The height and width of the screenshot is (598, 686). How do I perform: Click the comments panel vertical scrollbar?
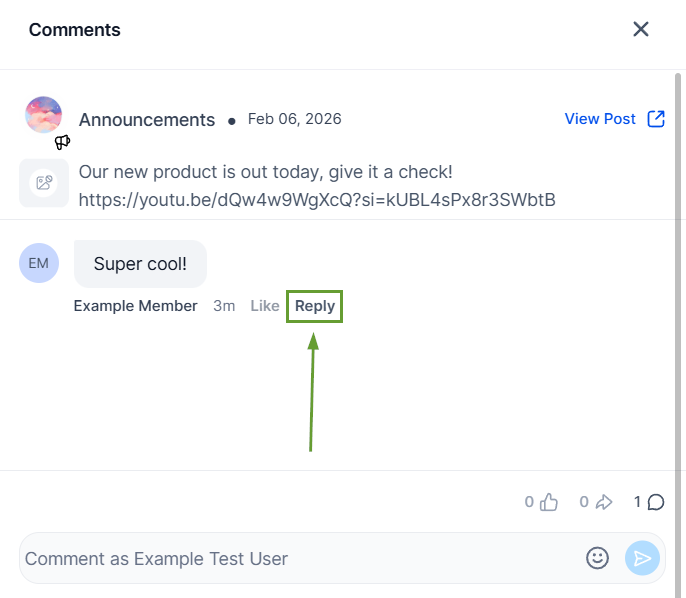[678, 335]
